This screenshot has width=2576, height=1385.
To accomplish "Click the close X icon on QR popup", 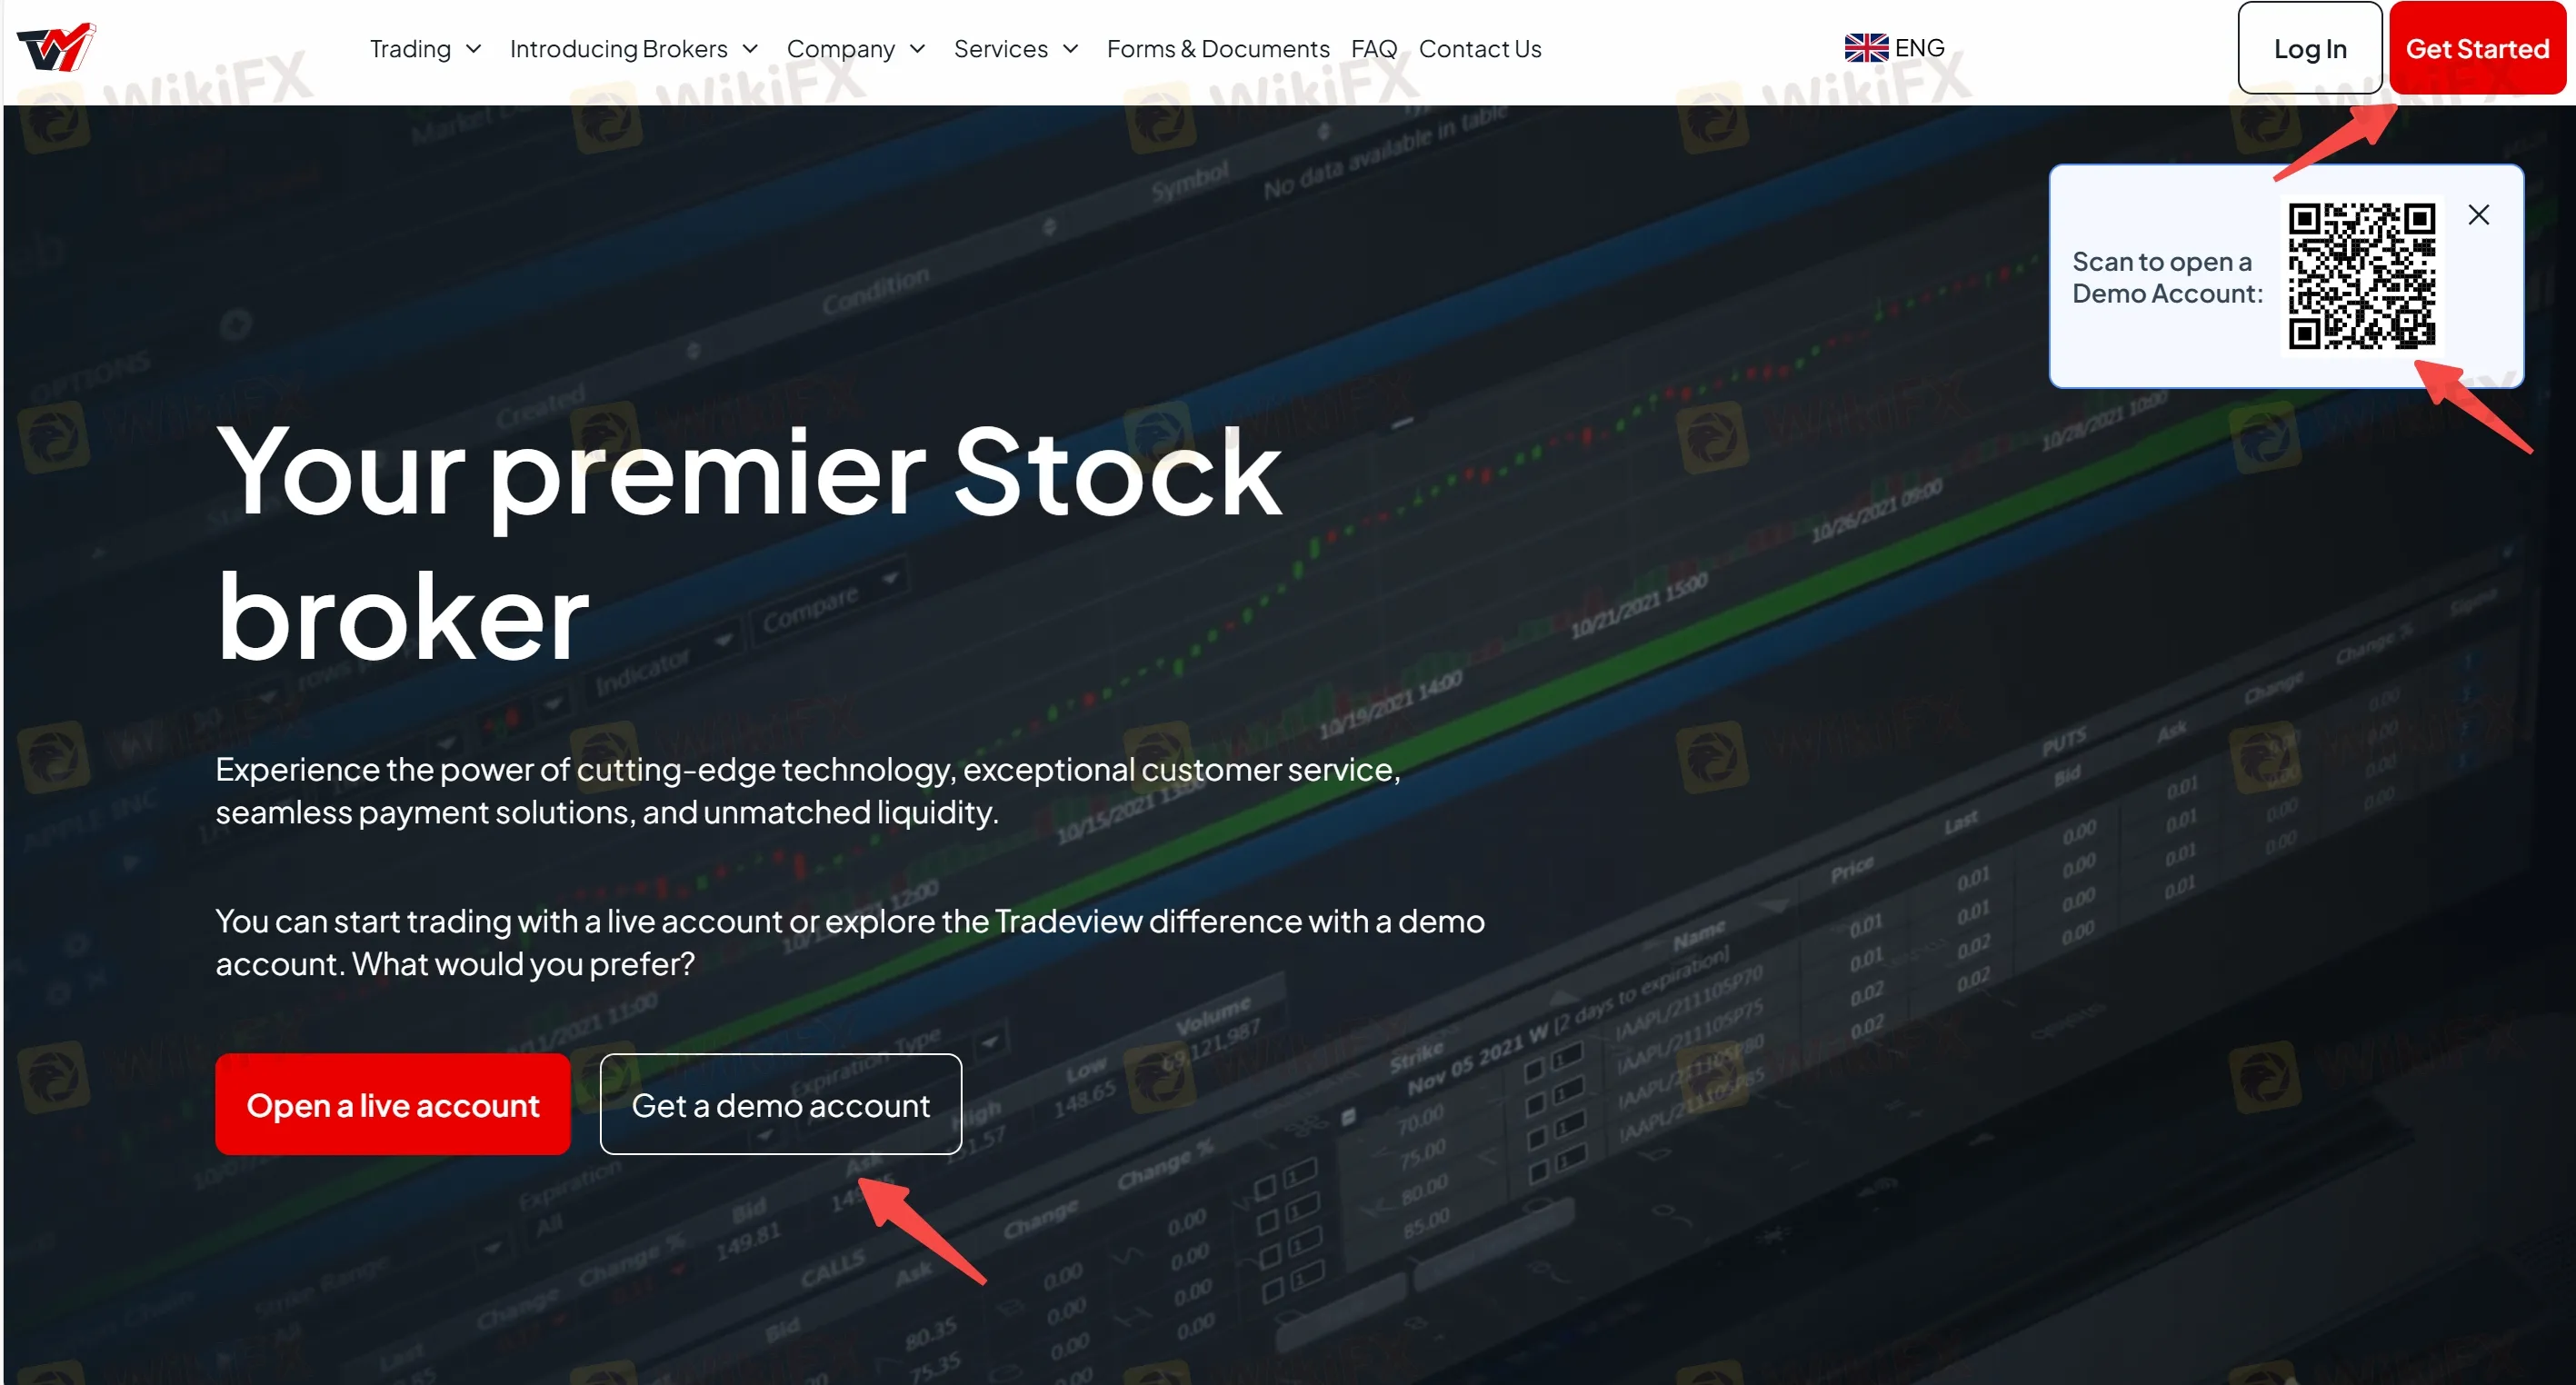I will [2479, 214].
